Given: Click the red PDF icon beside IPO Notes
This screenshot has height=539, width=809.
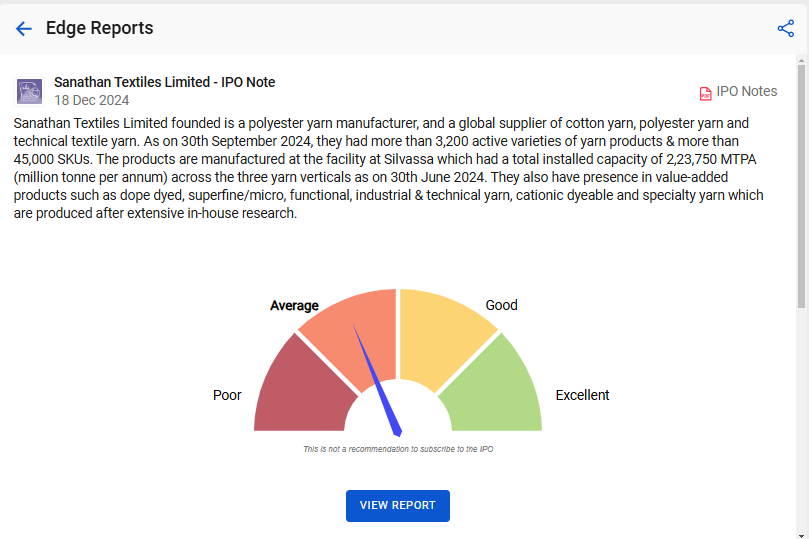Looking at the screenshot, I should [705, 93].
